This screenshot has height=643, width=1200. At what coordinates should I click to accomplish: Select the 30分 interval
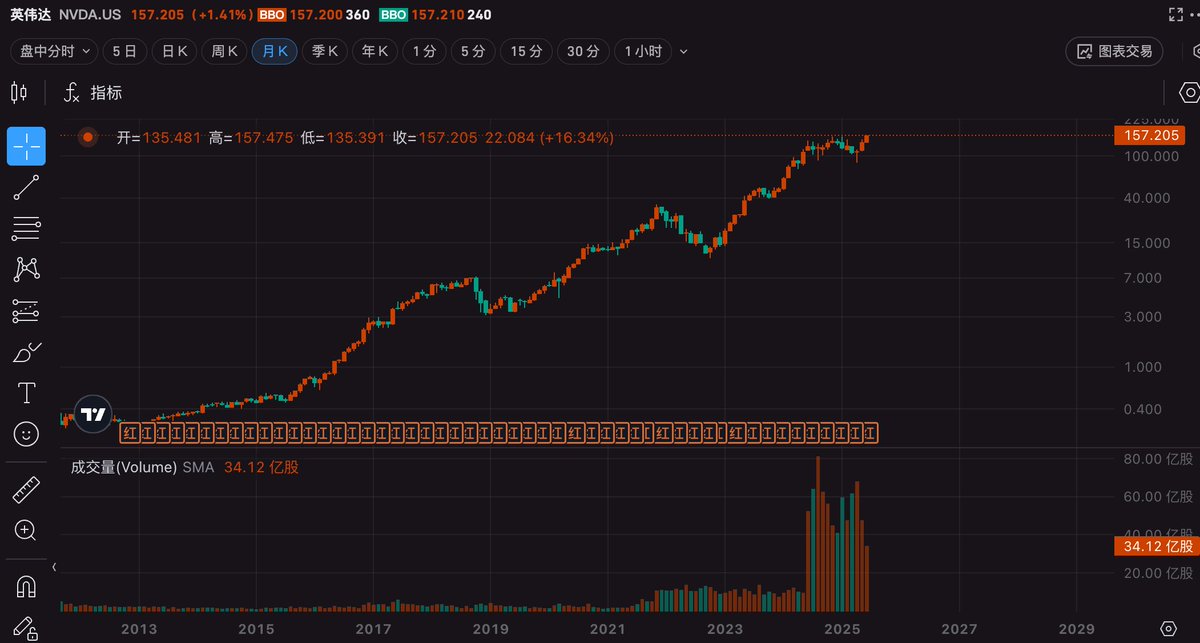(x=583, y=51)
